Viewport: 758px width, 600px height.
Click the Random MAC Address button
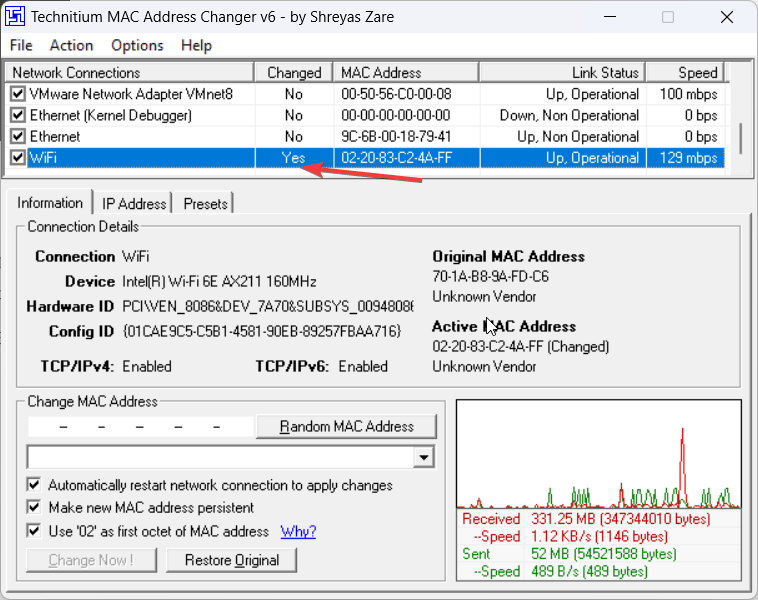tap(347, 426)
